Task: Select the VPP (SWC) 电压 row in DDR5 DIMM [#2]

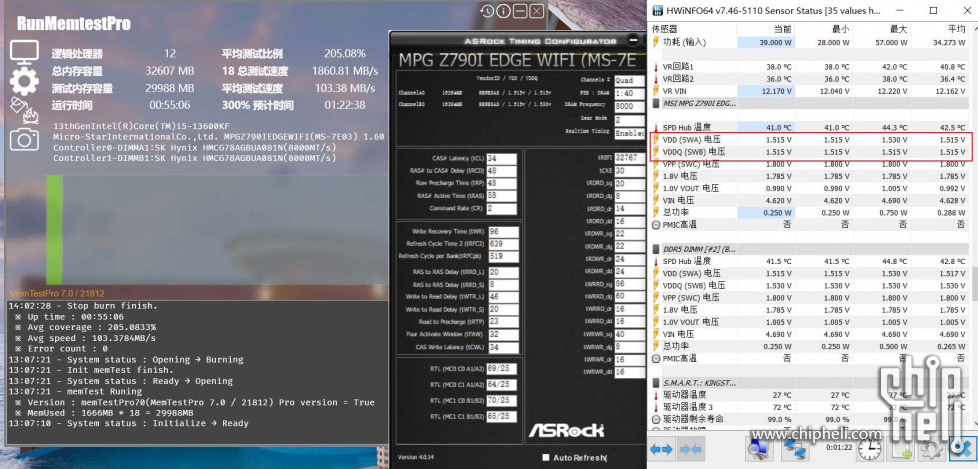Action: (x=810, y=297)
